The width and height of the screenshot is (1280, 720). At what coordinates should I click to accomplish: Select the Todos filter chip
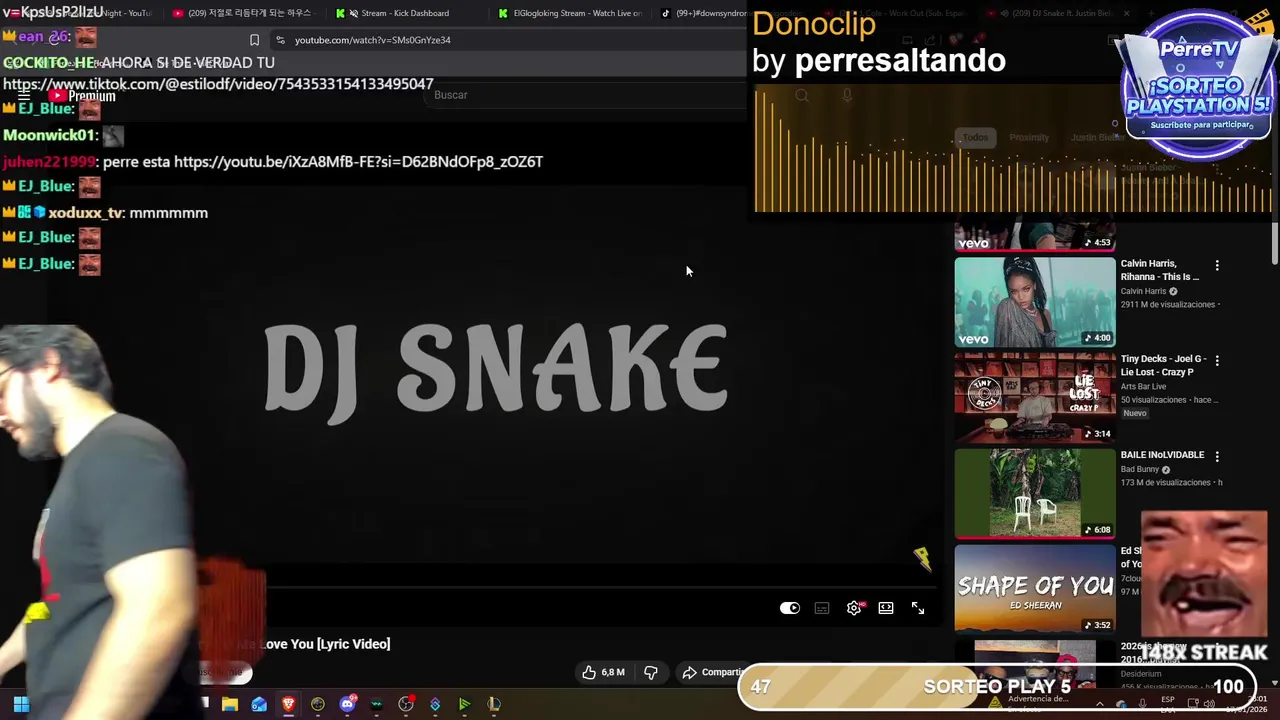point(975,137)
